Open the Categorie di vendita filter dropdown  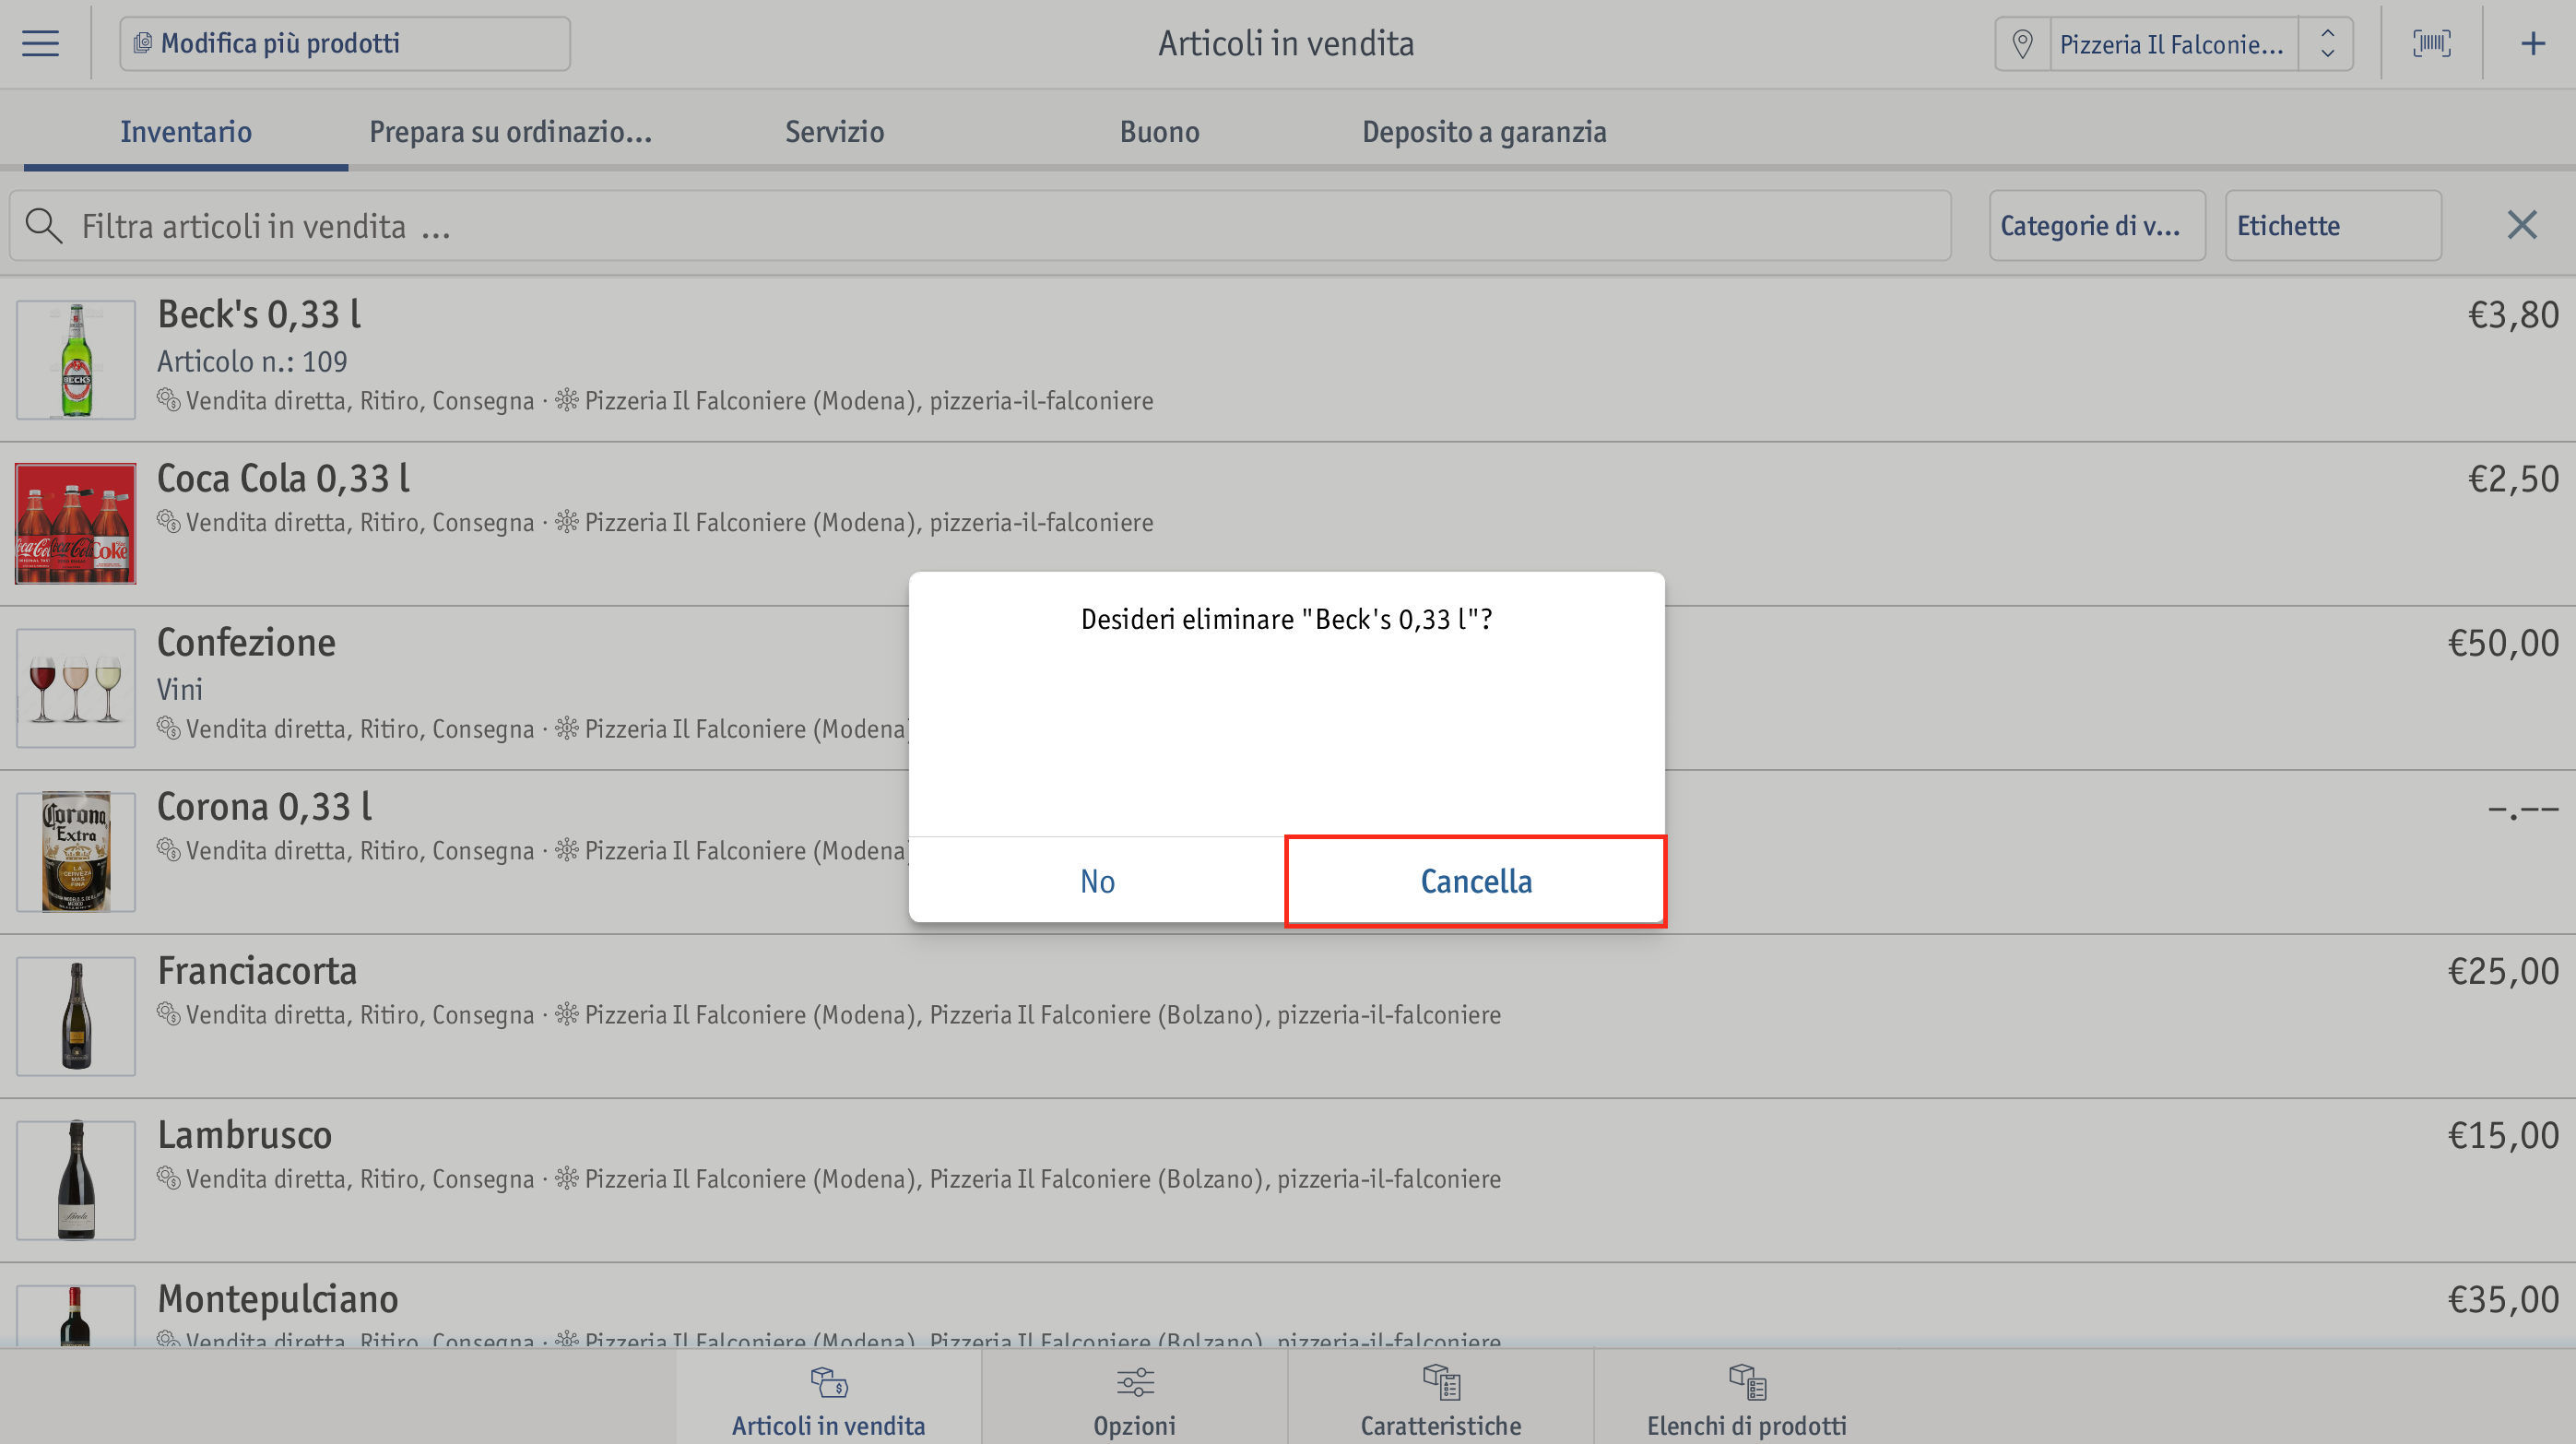pos(2097,226)
